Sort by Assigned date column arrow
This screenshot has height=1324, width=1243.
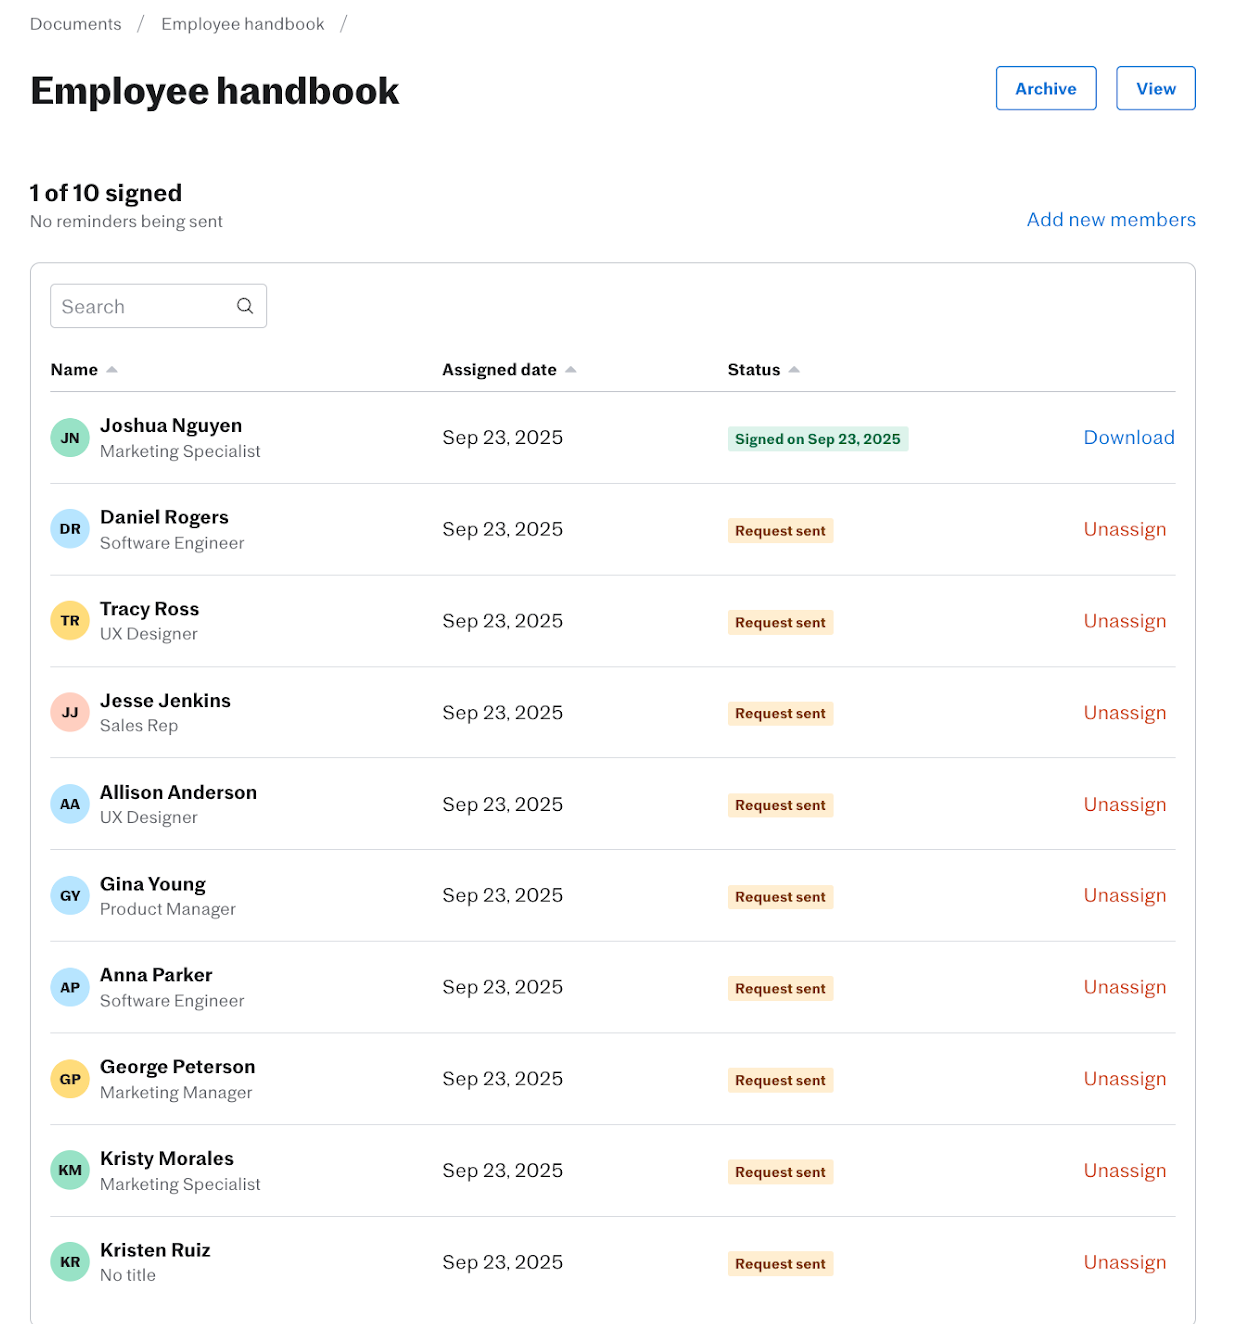[x=571, y=370]
